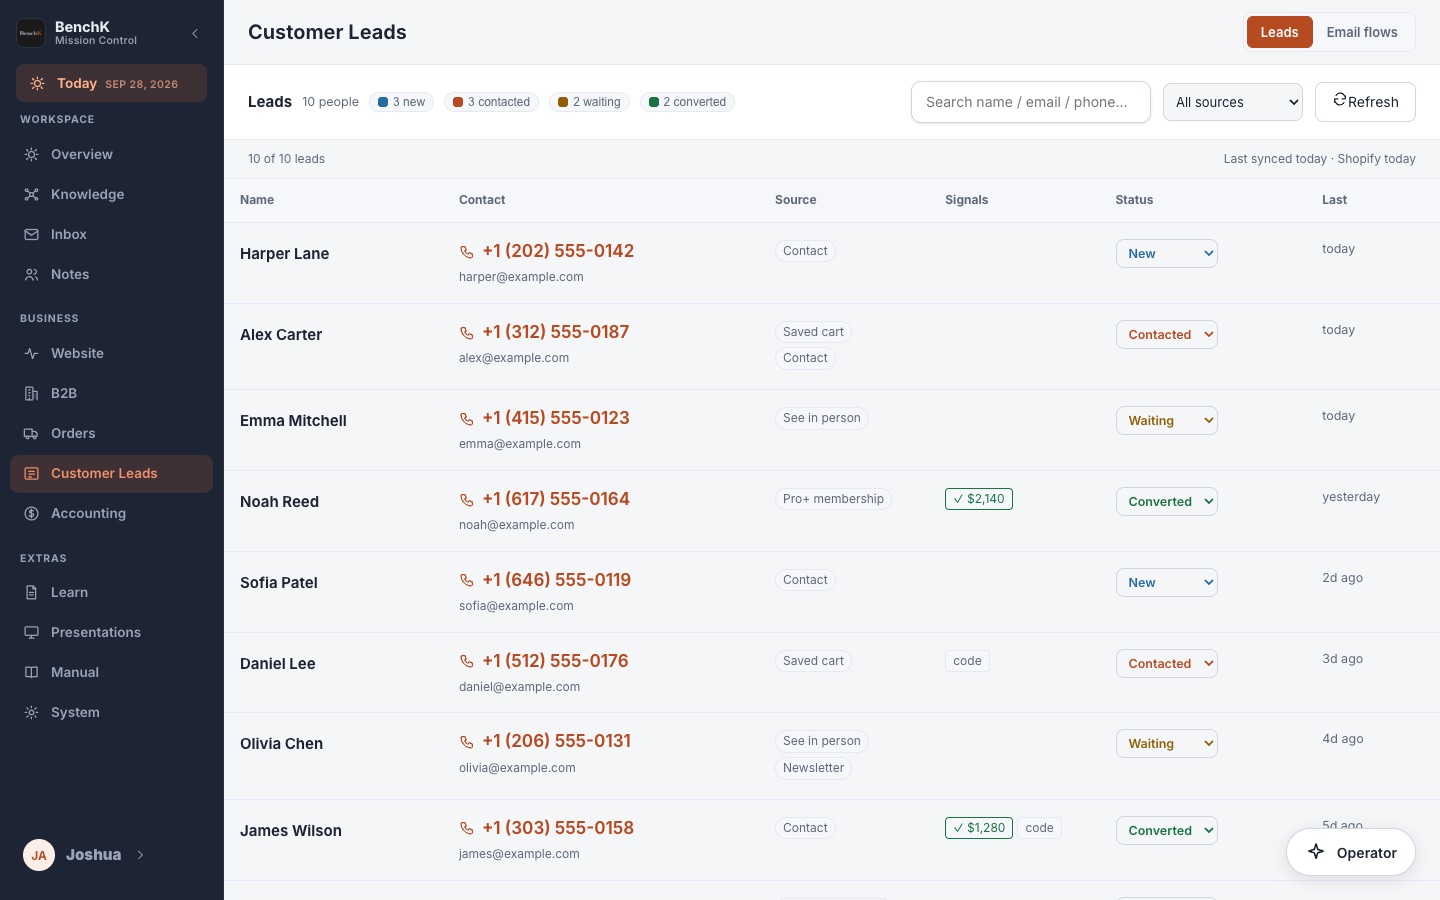Click the JA avatar at bottom
Viewport: 1440px width, 900px height.
39,855
